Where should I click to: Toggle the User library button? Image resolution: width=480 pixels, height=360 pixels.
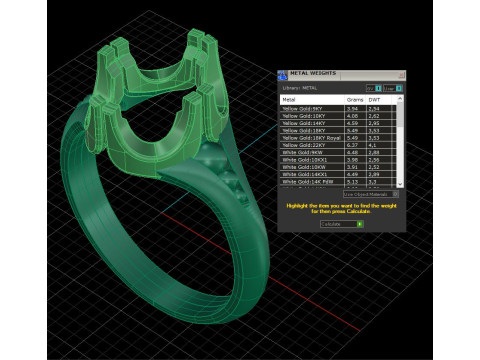point(393,88)
